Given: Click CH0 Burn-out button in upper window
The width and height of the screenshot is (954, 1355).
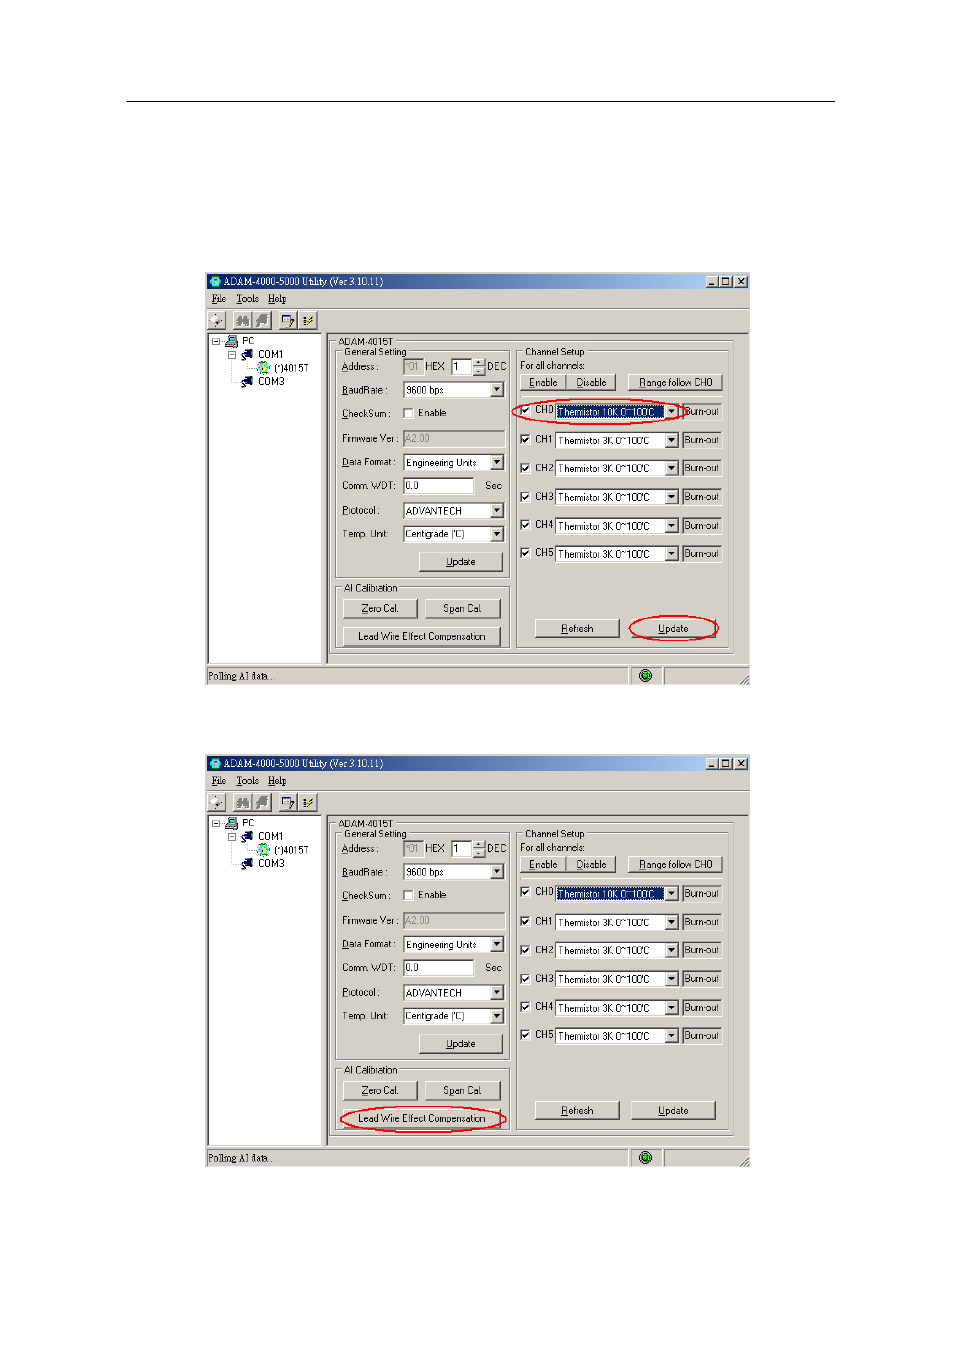Looking at the screenshot, I should tap(701, 411).
